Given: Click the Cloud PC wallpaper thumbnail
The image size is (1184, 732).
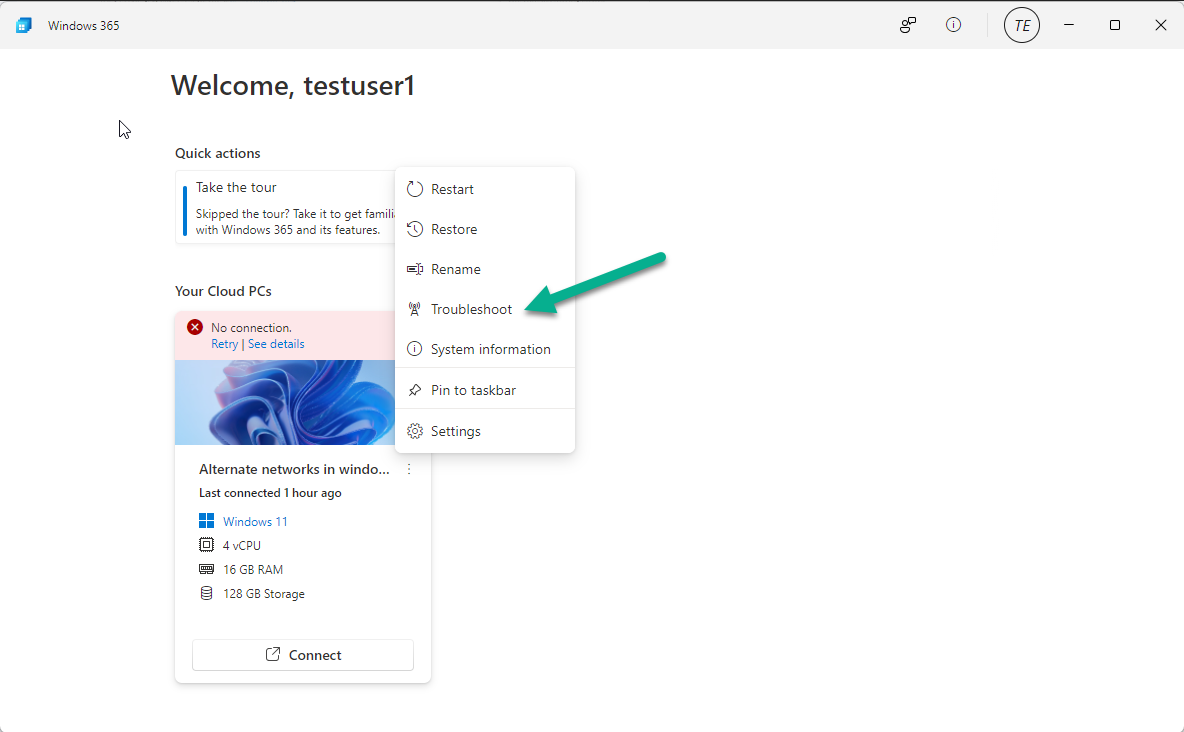Looking at the screenshot, I should point(285,402).
